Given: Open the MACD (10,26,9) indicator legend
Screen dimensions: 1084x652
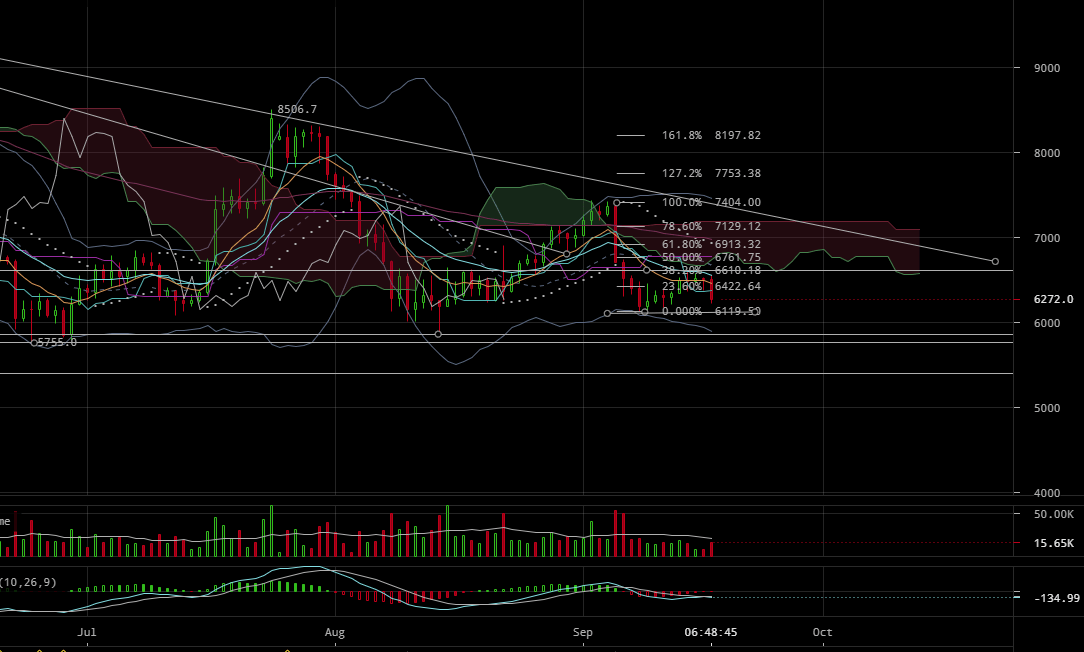Looking at the screenshot, I should click(28, 582).
